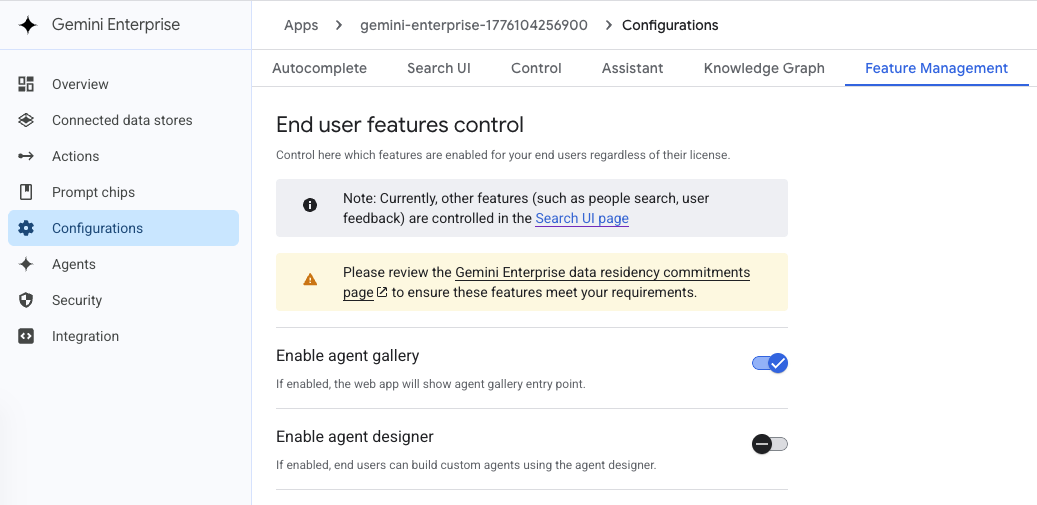Open the Integration section

(124, 336)
